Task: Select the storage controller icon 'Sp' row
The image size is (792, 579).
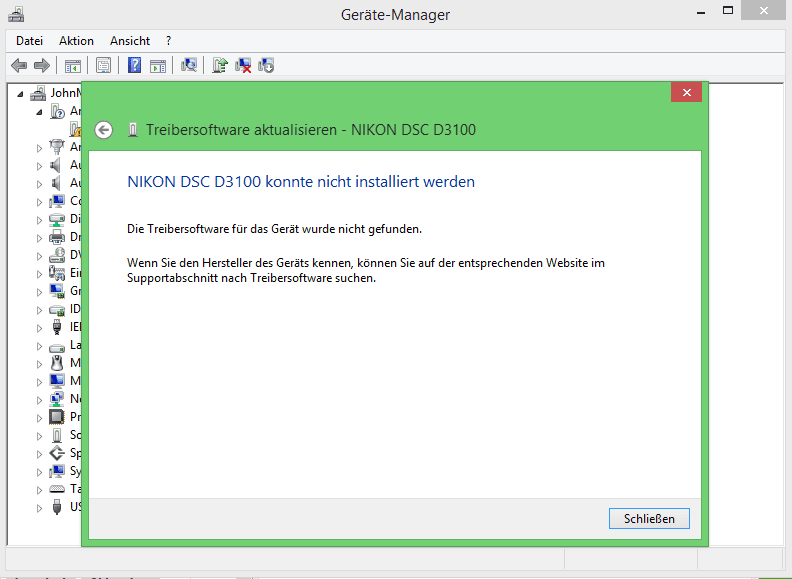Action: [57, 453]
